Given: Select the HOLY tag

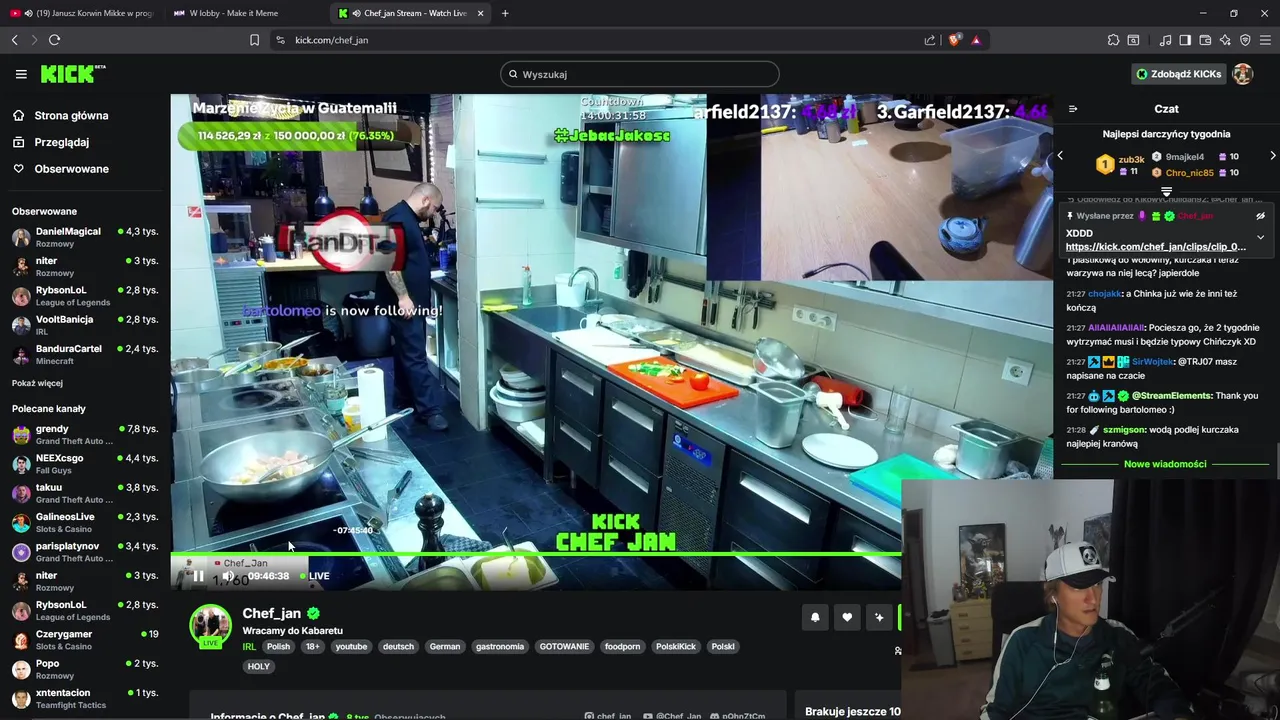Looking at the screenshot, I should coord(259,666).
